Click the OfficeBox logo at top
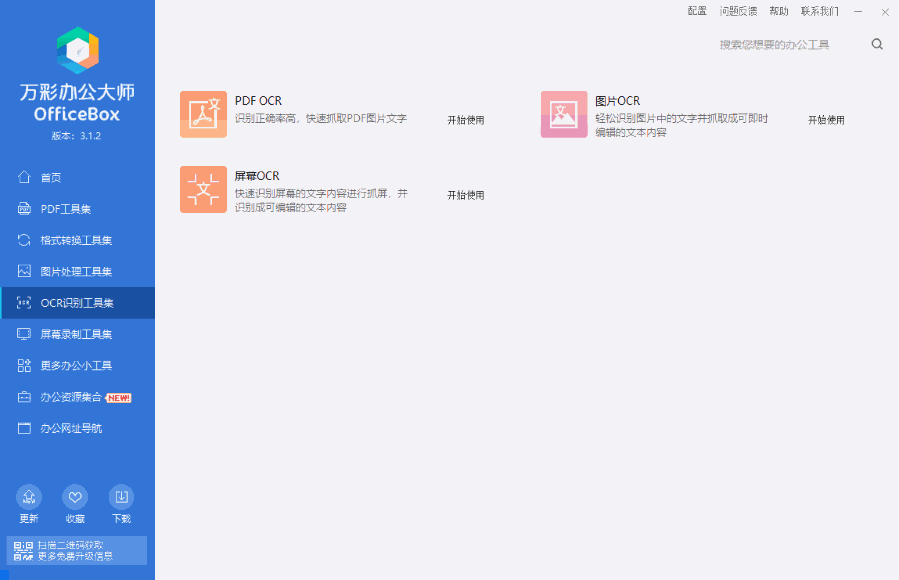This screenshot has height=580, width=899. pos(77,48)
